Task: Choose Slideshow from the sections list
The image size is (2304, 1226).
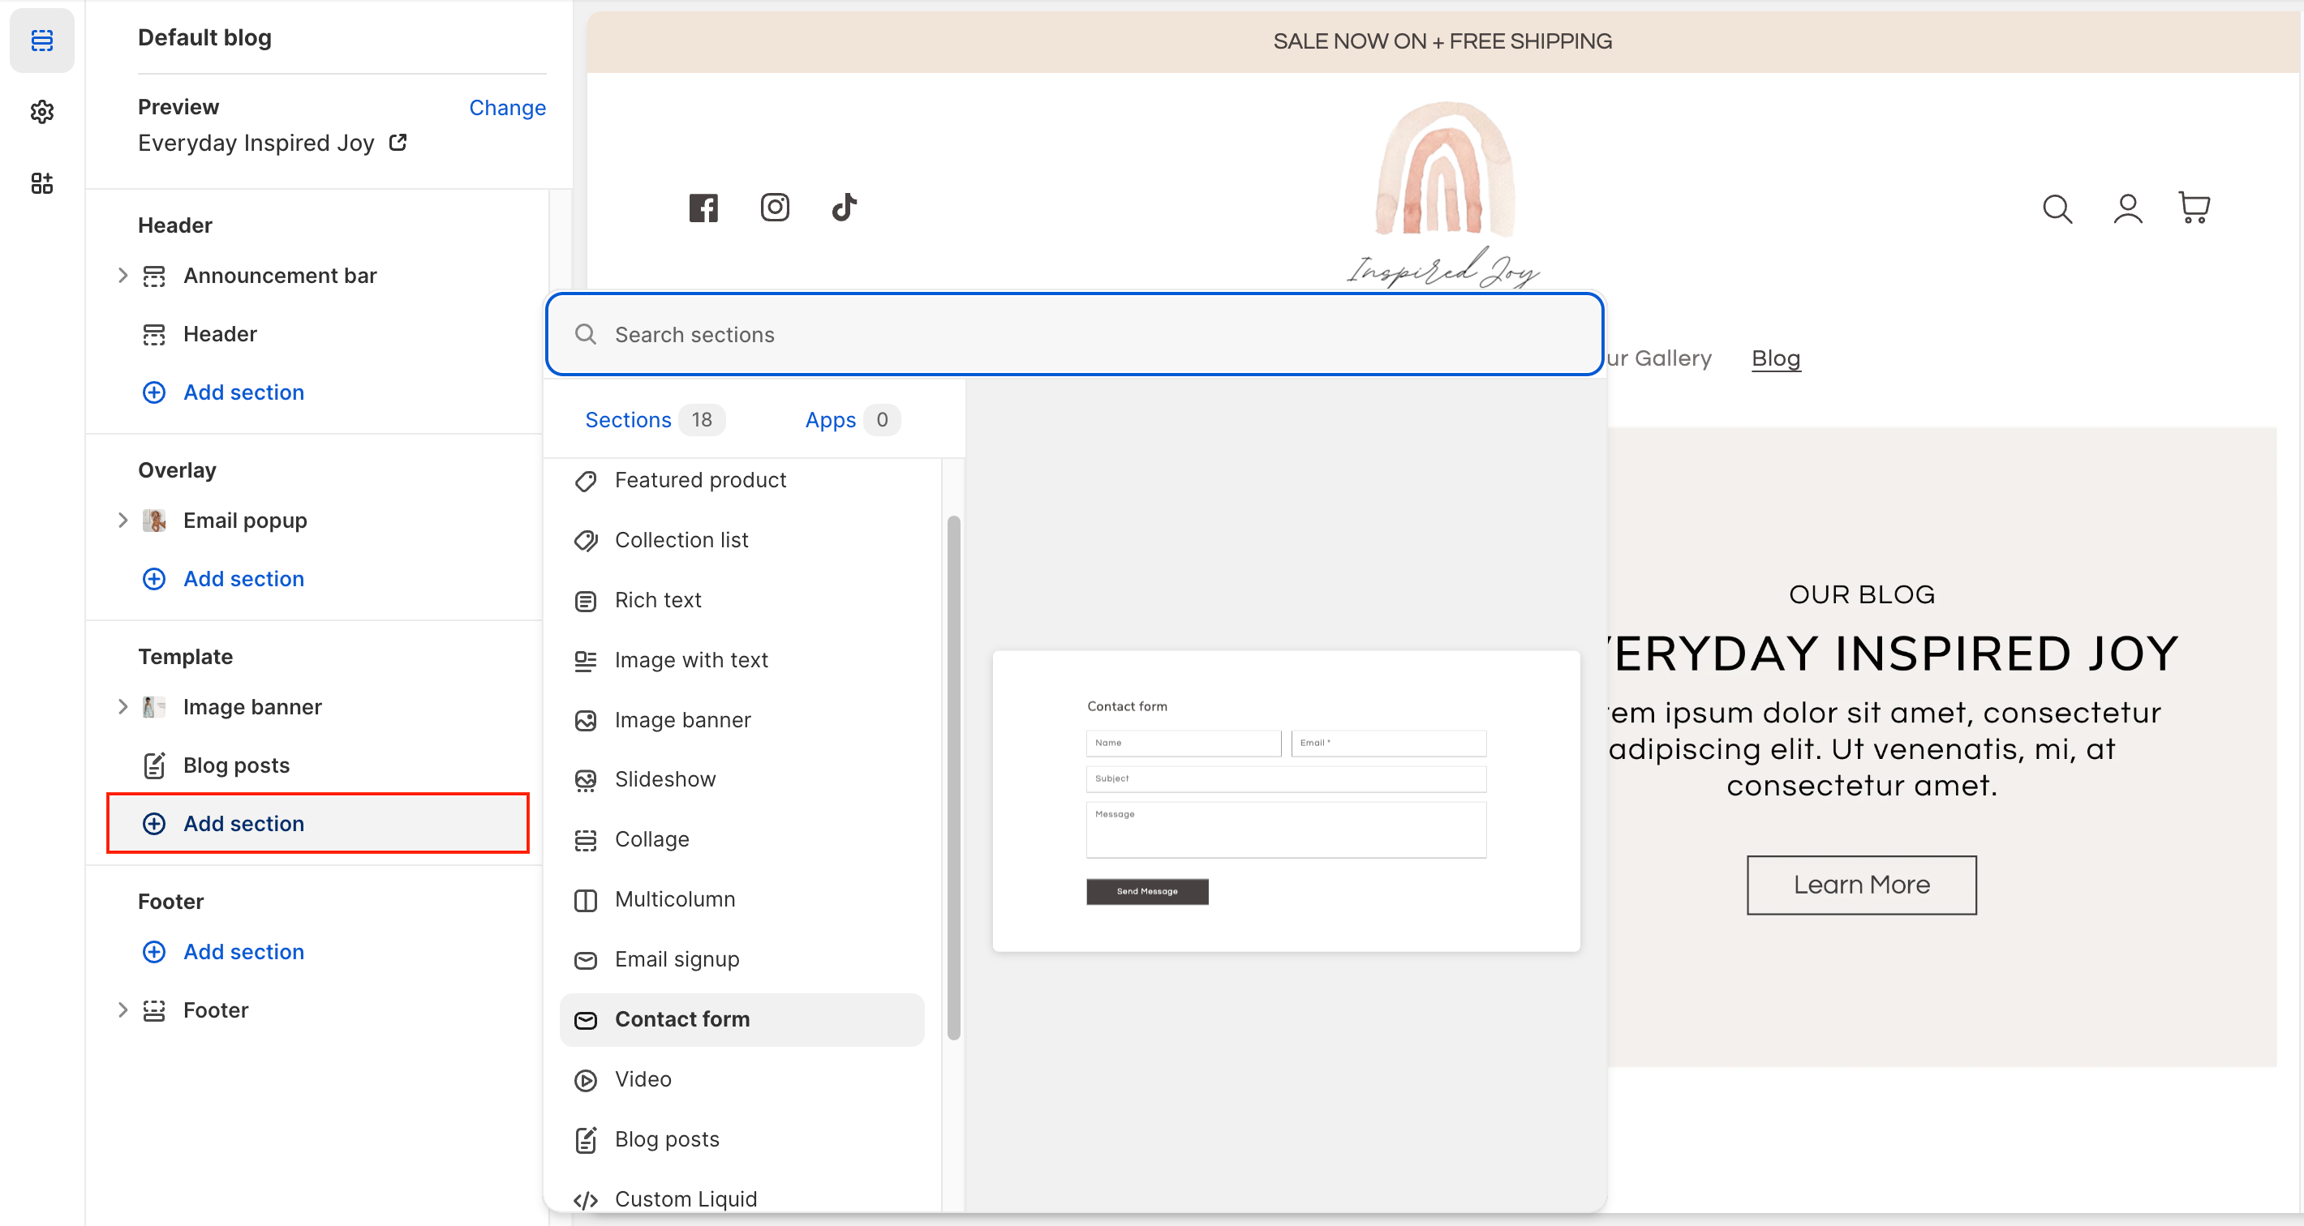Action: click(x=665, y=779)
